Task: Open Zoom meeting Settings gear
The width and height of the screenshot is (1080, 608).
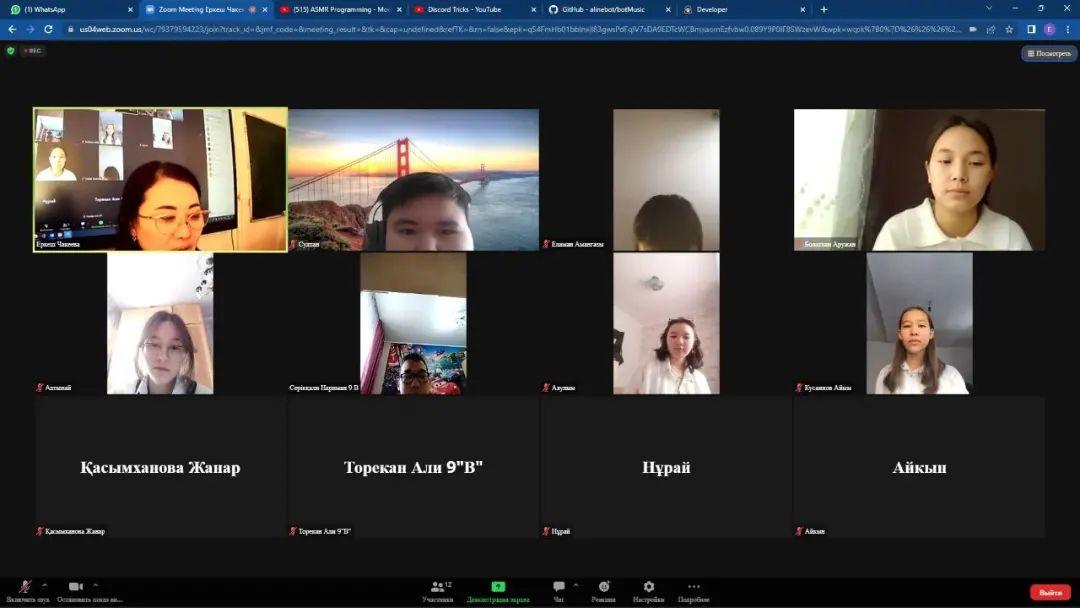Action: click(x=648, y=587)
